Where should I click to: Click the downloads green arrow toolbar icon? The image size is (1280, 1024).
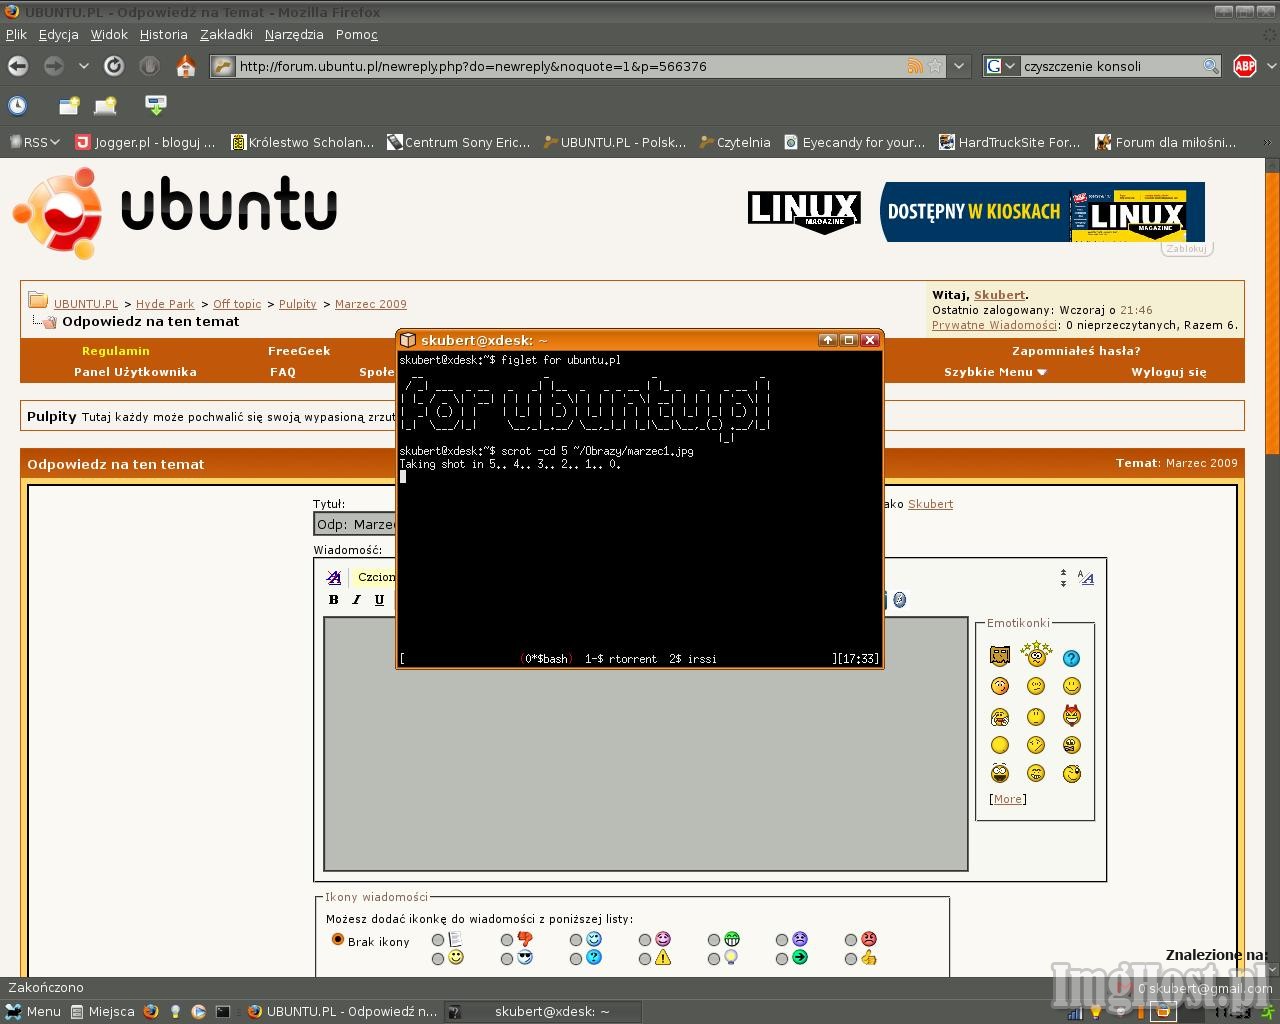[155, 104]
